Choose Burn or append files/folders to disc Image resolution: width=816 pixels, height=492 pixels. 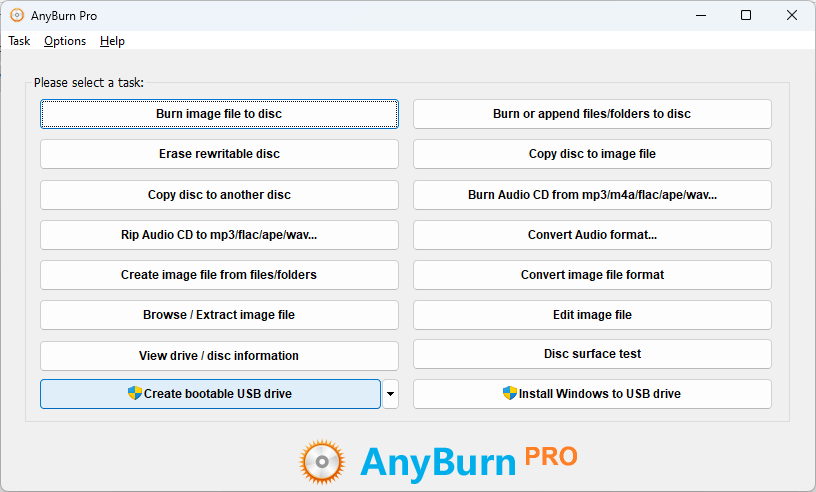592,114
